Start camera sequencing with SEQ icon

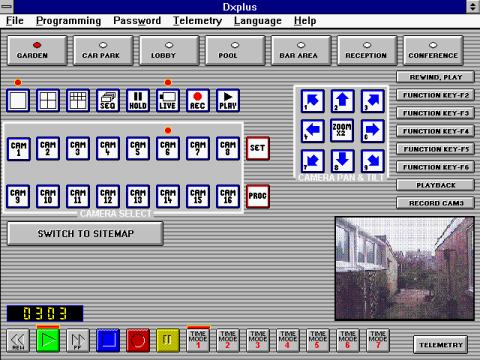[108, 100]
